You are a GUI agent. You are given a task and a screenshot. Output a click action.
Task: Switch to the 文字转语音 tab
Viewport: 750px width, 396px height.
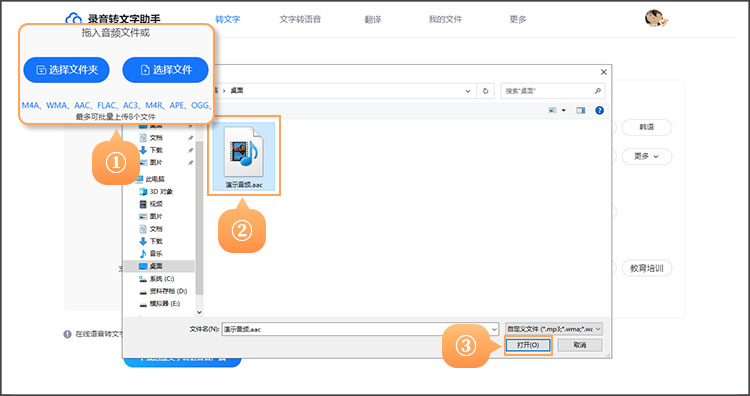(x=300, y=20)
